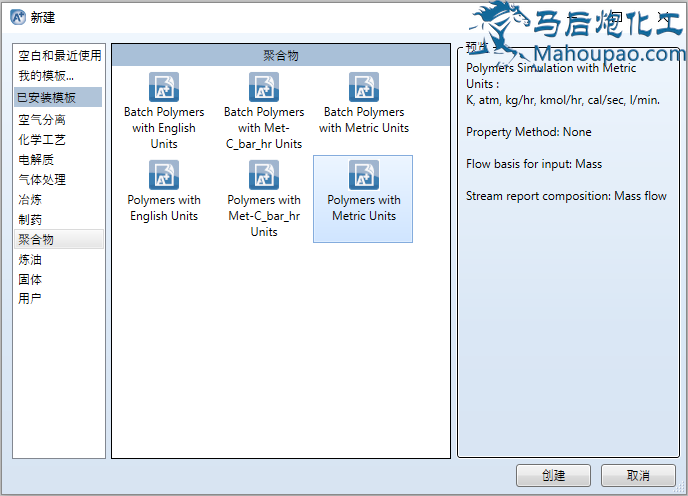Choose 化学工艺 template category
The height and width of the screenshot is (496, 688).
tap(42, 140)
